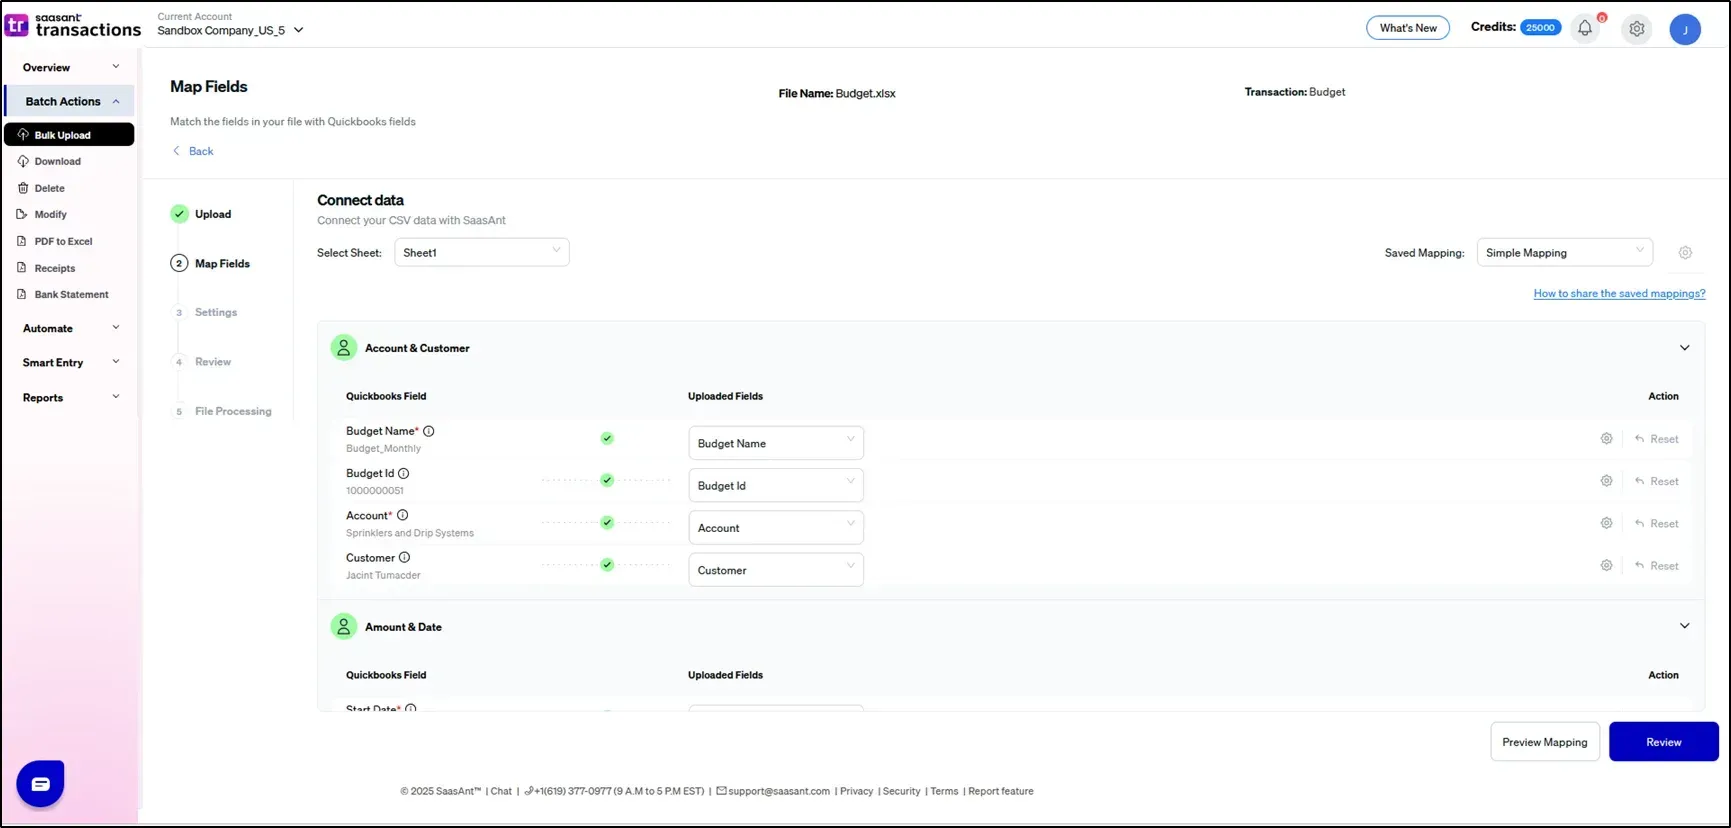Collapse the Account & Customer section chevron
The width and height of the screenshot is (1731, 828).
(x=1684, y=348)
